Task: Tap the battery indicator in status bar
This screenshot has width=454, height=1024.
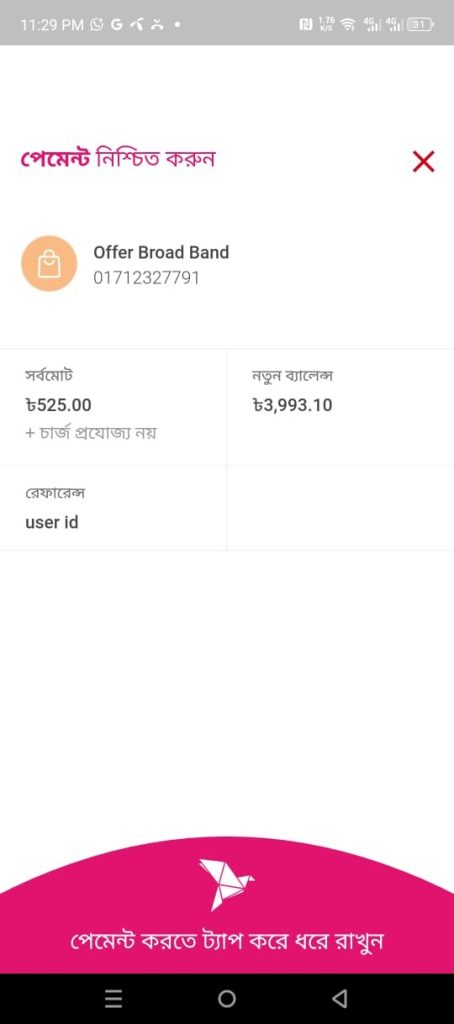Action: click(x=420, y=25)
